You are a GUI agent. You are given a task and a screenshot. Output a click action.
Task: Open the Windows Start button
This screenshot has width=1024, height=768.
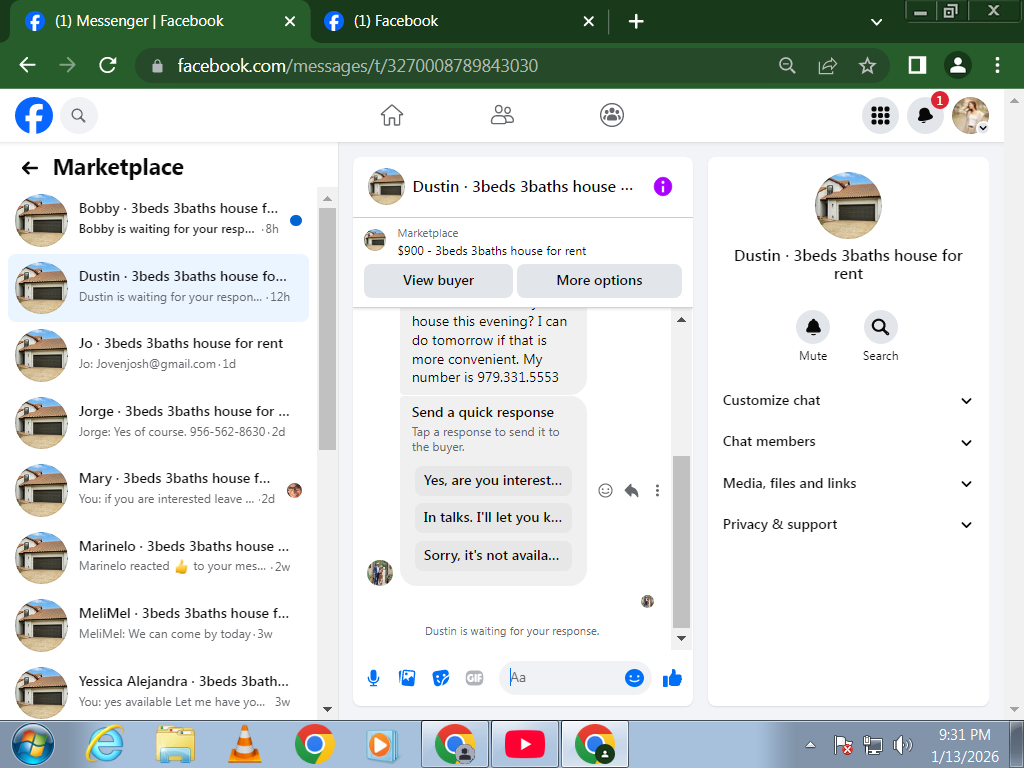click(33, 744)
